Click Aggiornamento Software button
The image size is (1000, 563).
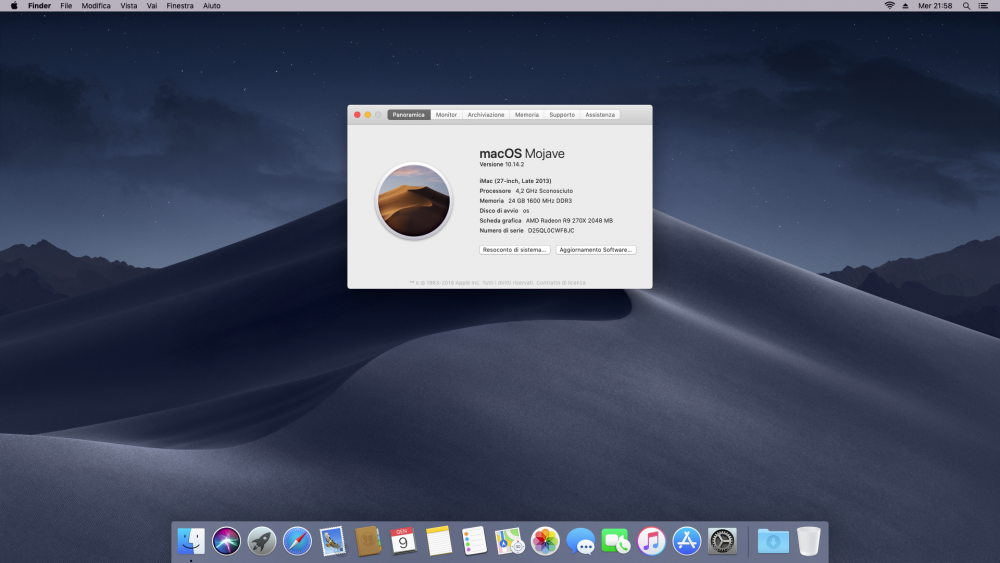[x=596, y=250]
